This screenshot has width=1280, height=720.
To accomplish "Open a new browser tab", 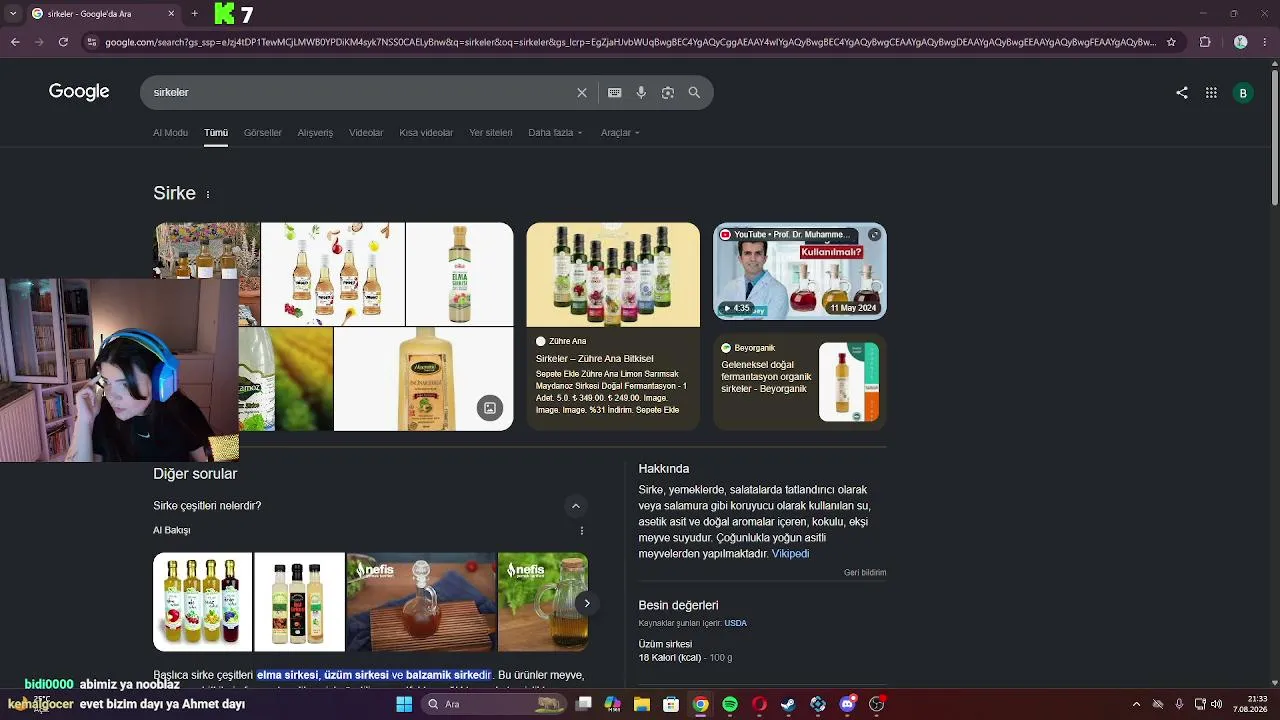I will [194, 14].
